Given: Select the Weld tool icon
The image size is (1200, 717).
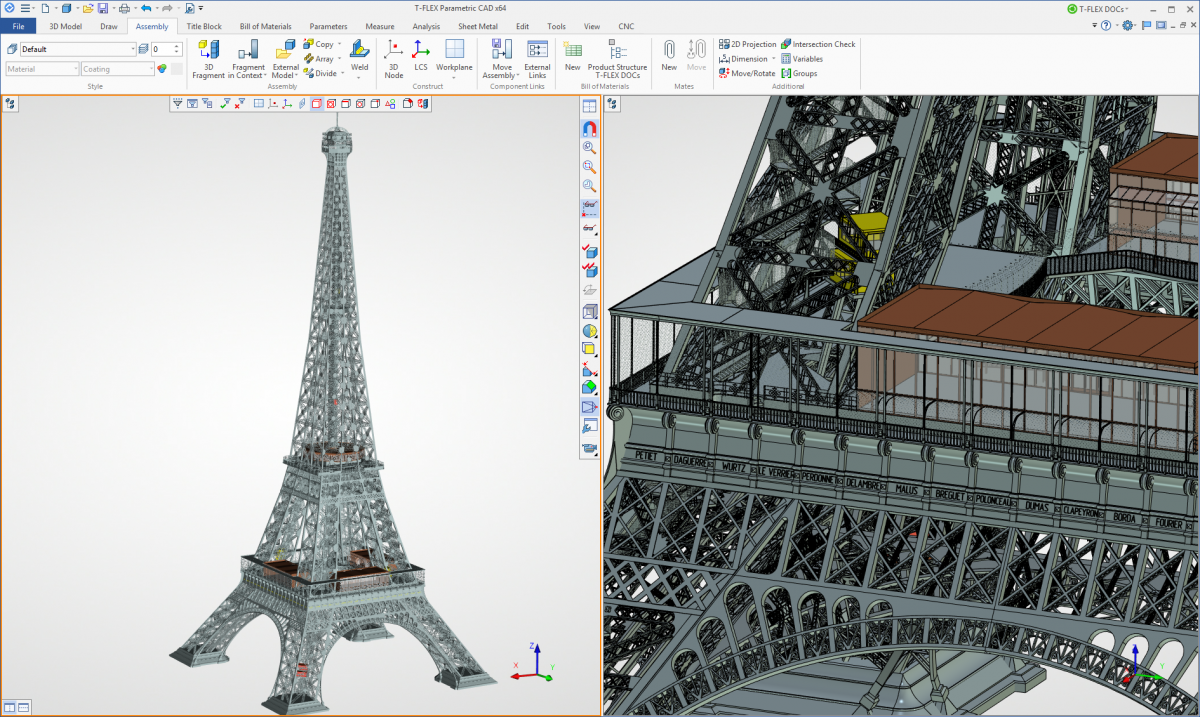Looking at the screenshot, I should point(359,51).
